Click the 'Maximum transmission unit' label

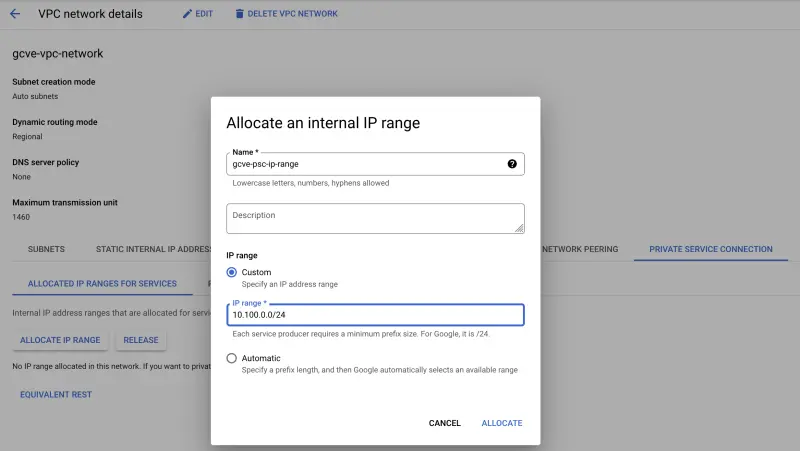click(65, 203)
